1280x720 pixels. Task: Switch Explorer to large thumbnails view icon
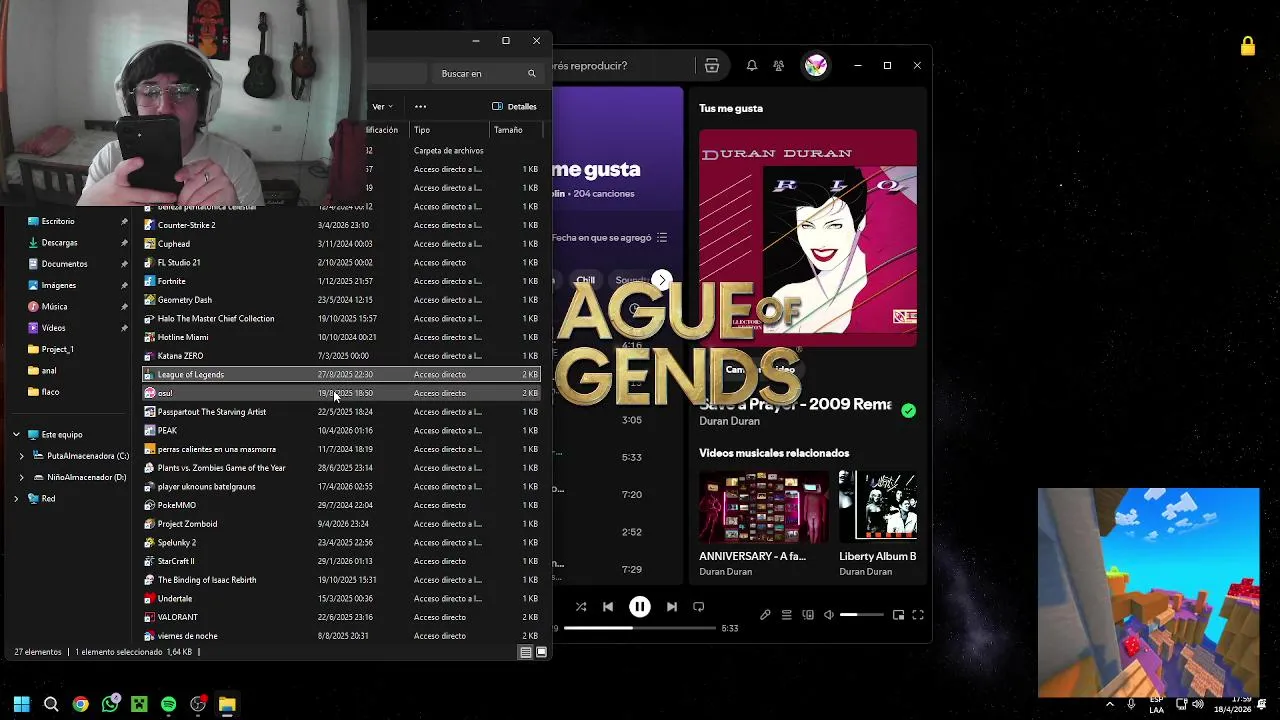(542, 652)
